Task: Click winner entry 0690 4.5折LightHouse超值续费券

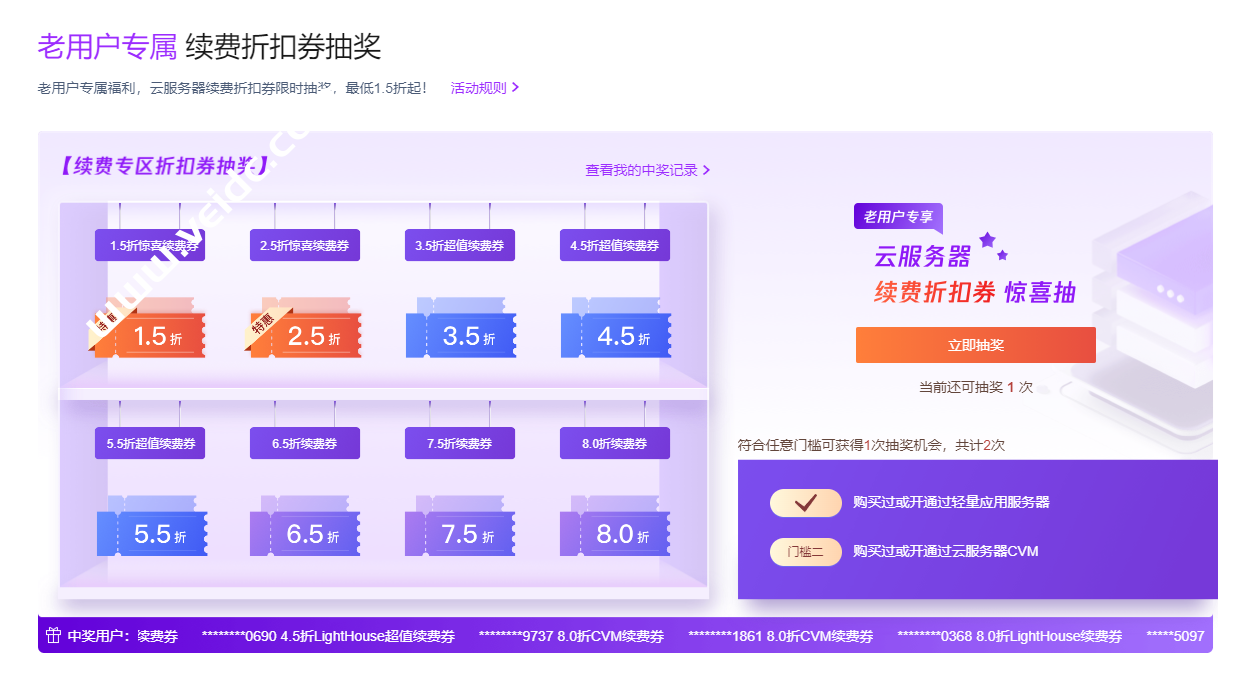Action: [x=328, y=636]
